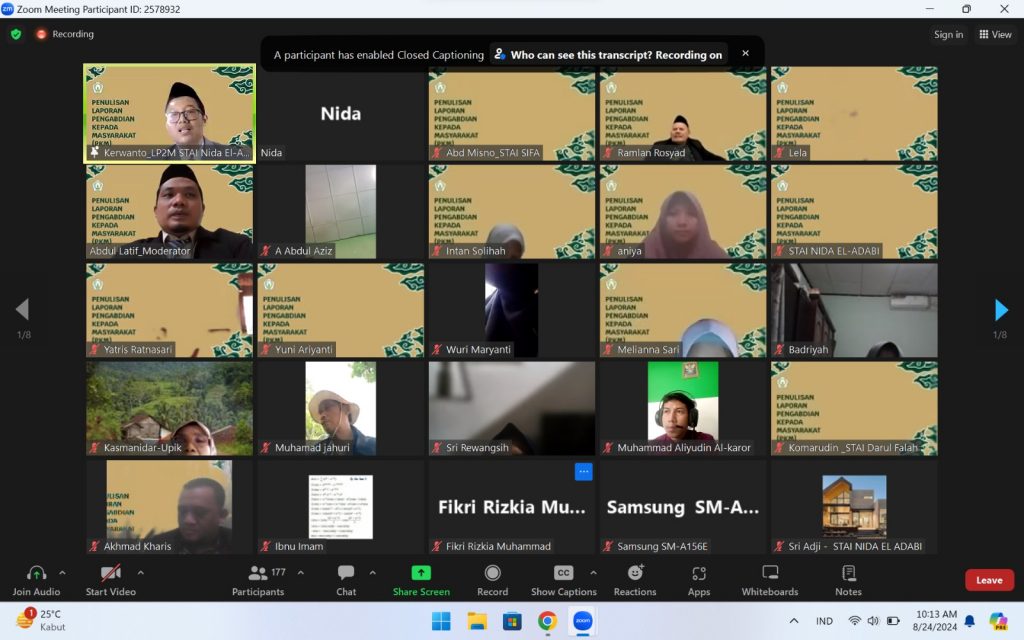This screenshot has width=1024, height=640.
Task: Toggle Start Video on
Action: tap(110, 579)
